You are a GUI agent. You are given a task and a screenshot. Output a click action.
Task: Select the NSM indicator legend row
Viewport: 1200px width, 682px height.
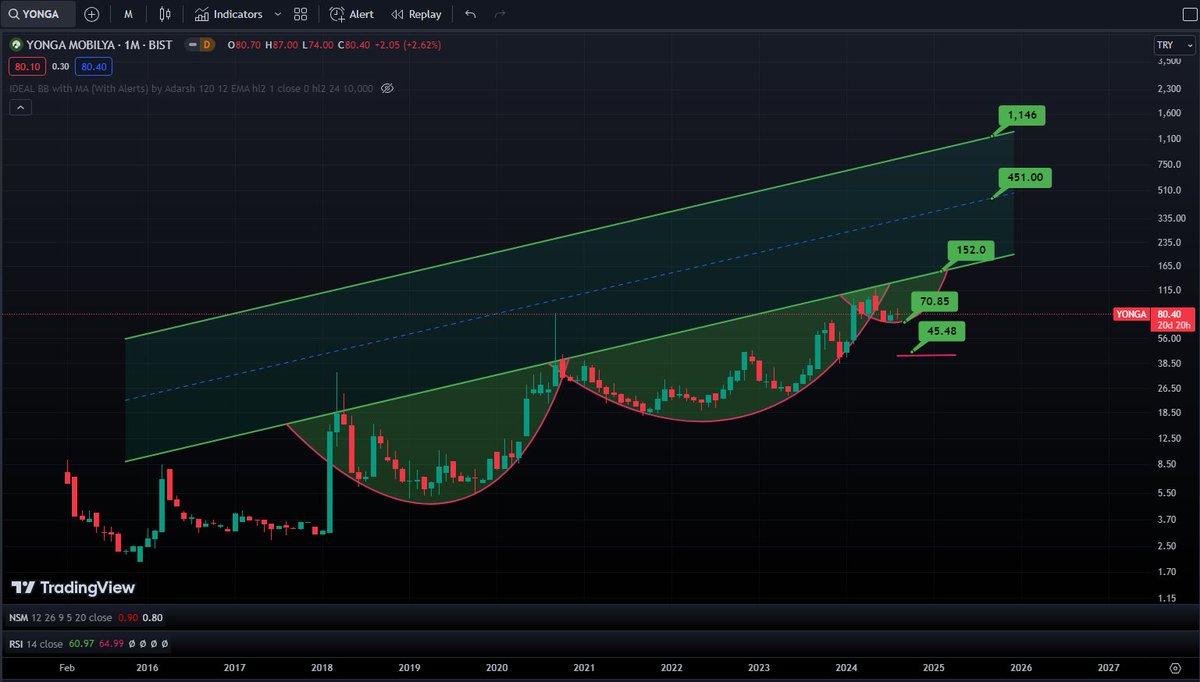pos(85,618)
